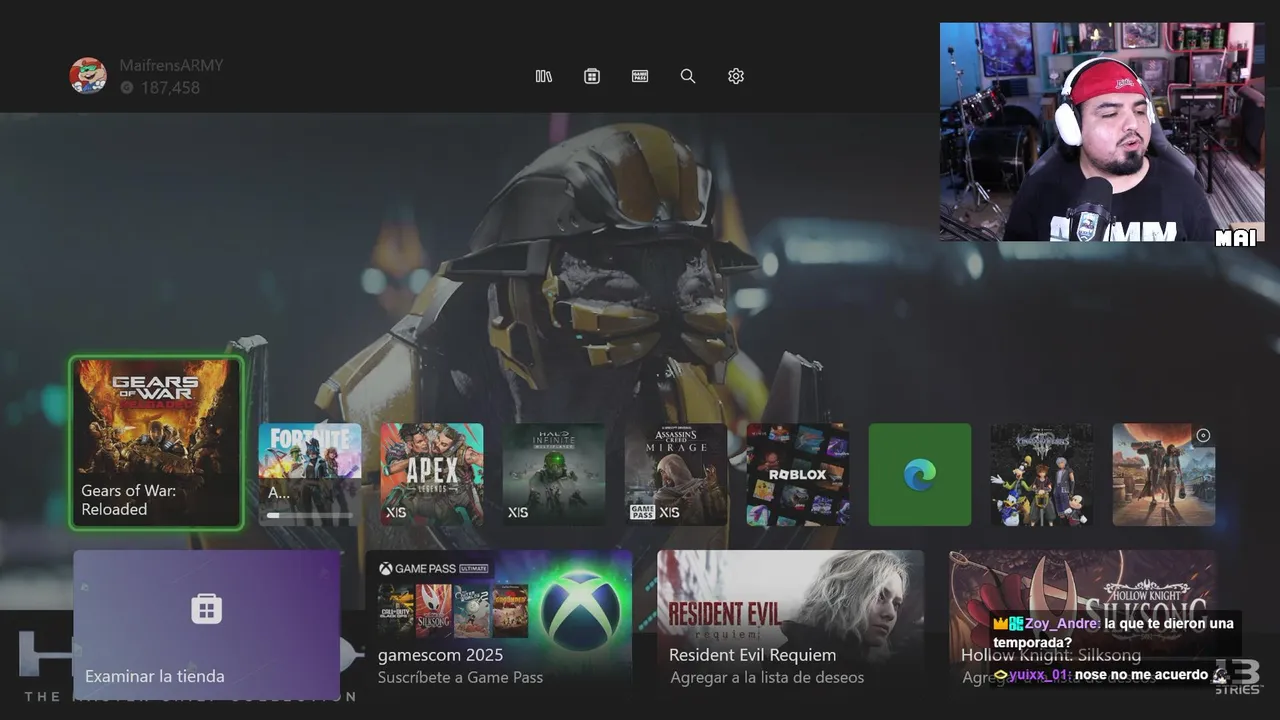Screen dimensions: 1280x720
Task: Launch Gears of War: Reloaded tile
Action: coord(156,442)
